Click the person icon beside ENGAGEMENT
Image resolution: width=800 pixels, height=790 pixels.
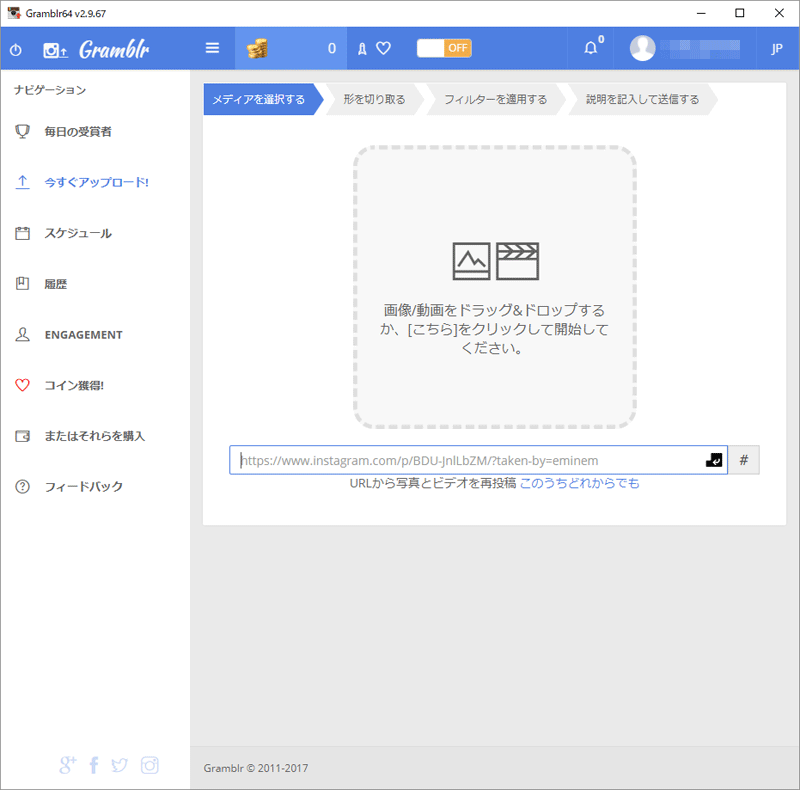(x=22, y=334)
